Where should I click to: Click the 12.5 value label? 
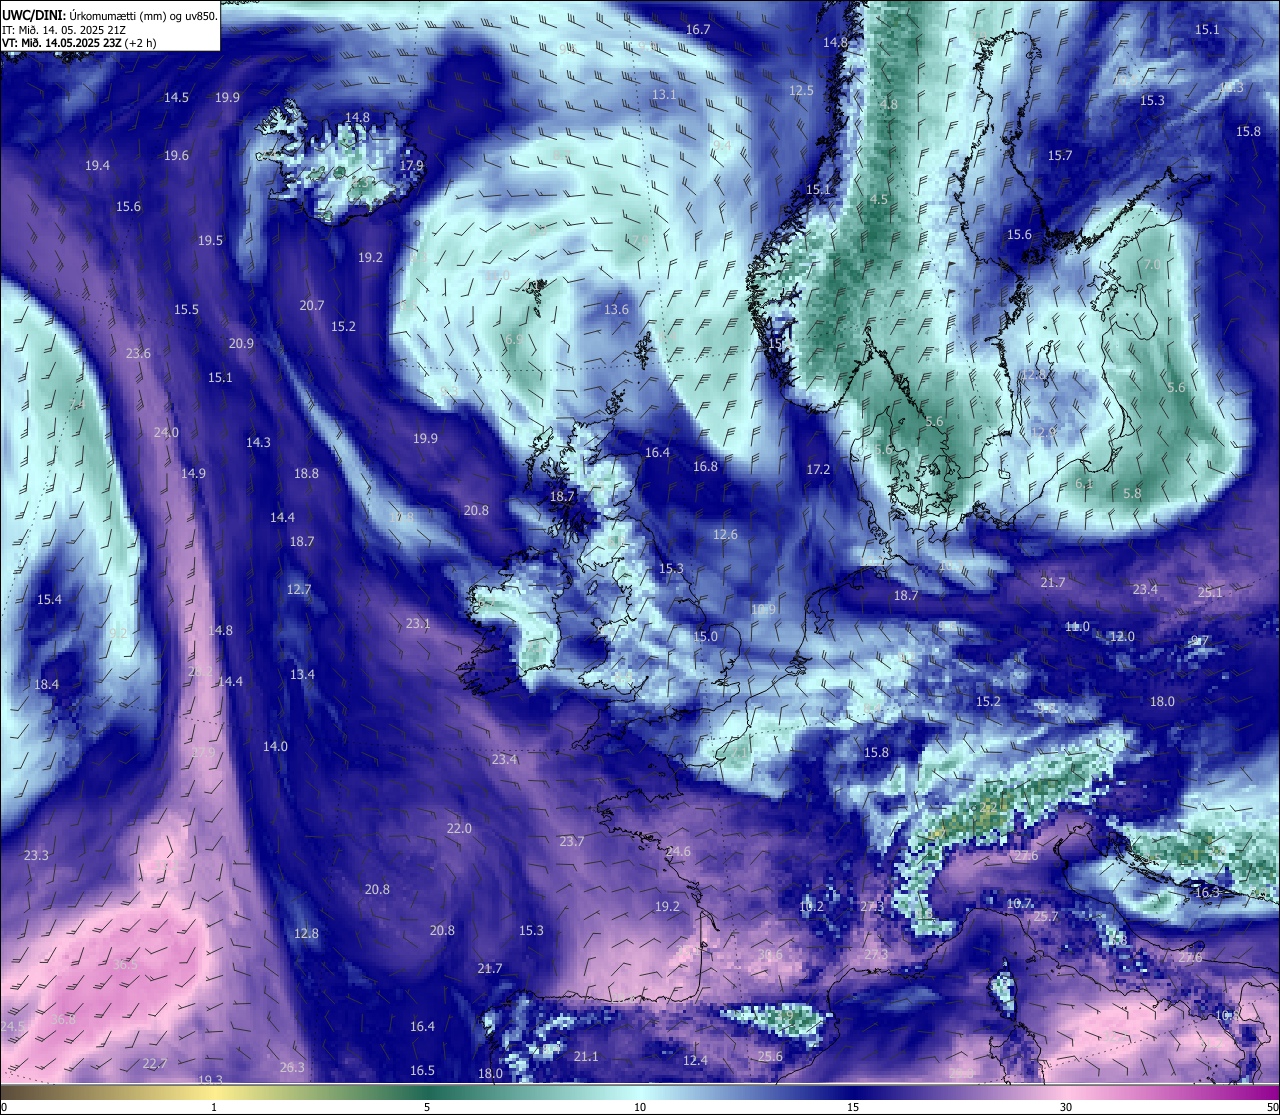(801, 90)
